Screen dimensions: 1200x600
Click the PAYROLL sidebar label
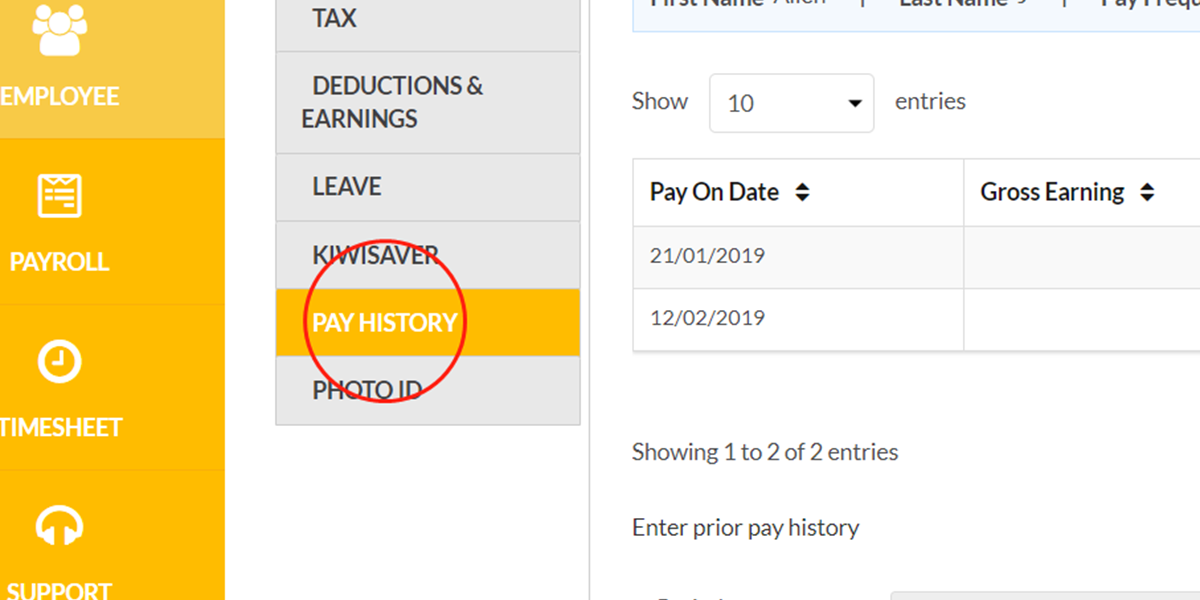[x=59, y=262]
